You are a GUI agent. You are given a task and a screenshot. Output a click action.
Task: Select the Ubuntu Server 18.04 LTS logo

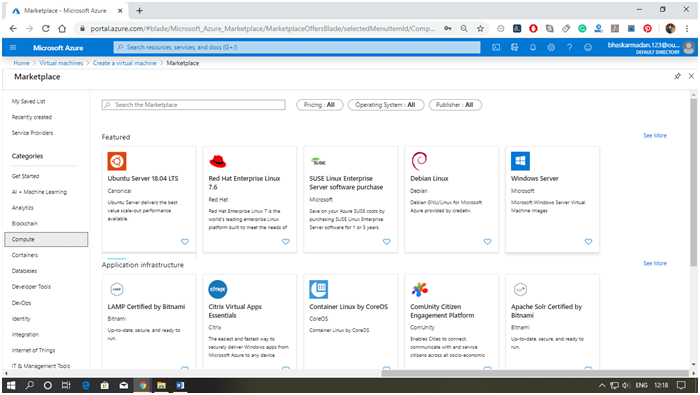pyautogui.click(x=117, y=161)
